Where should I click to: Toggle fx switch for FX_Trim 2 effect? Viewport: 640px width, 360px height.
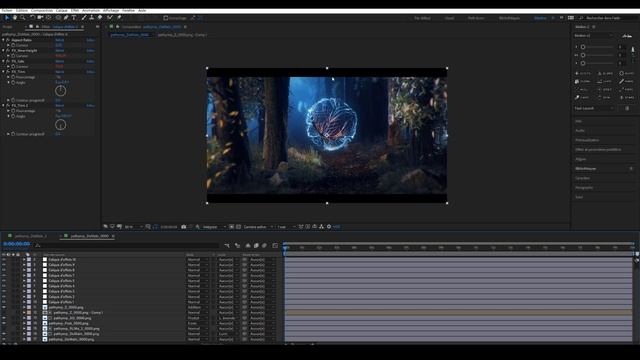point(8,105)
